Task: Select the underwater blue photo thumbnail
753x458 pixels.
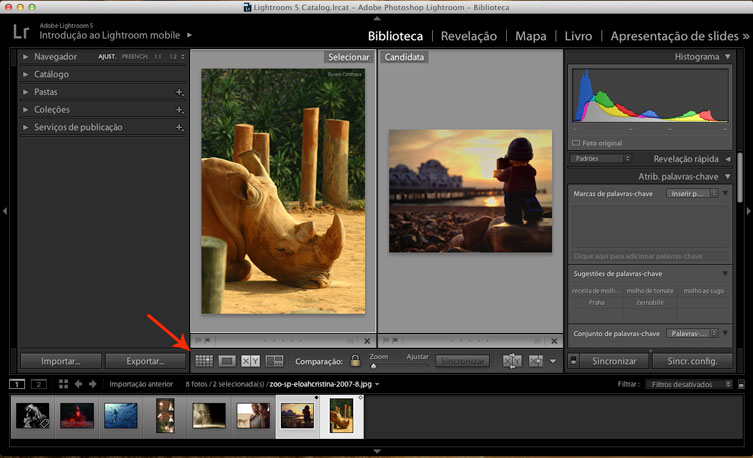Action: (x=120, y=415)
